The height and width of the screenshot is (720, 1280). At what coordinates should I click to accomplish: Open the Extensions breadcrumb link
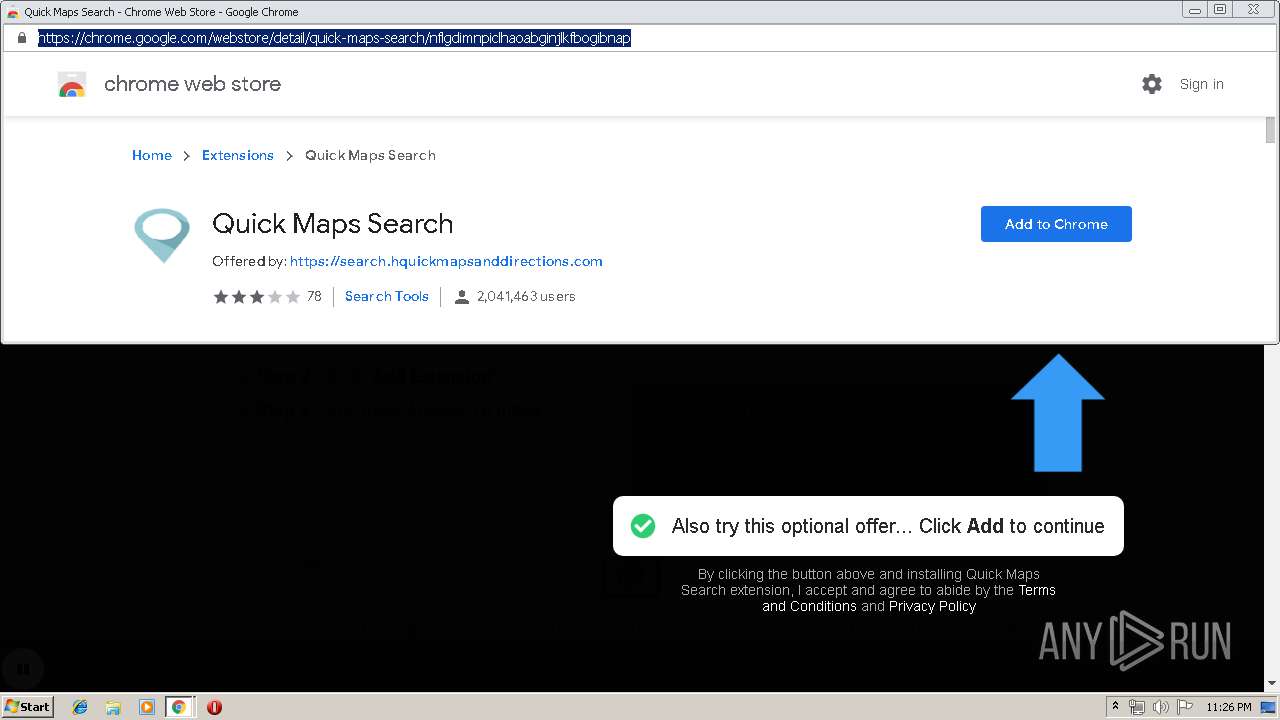238,155
